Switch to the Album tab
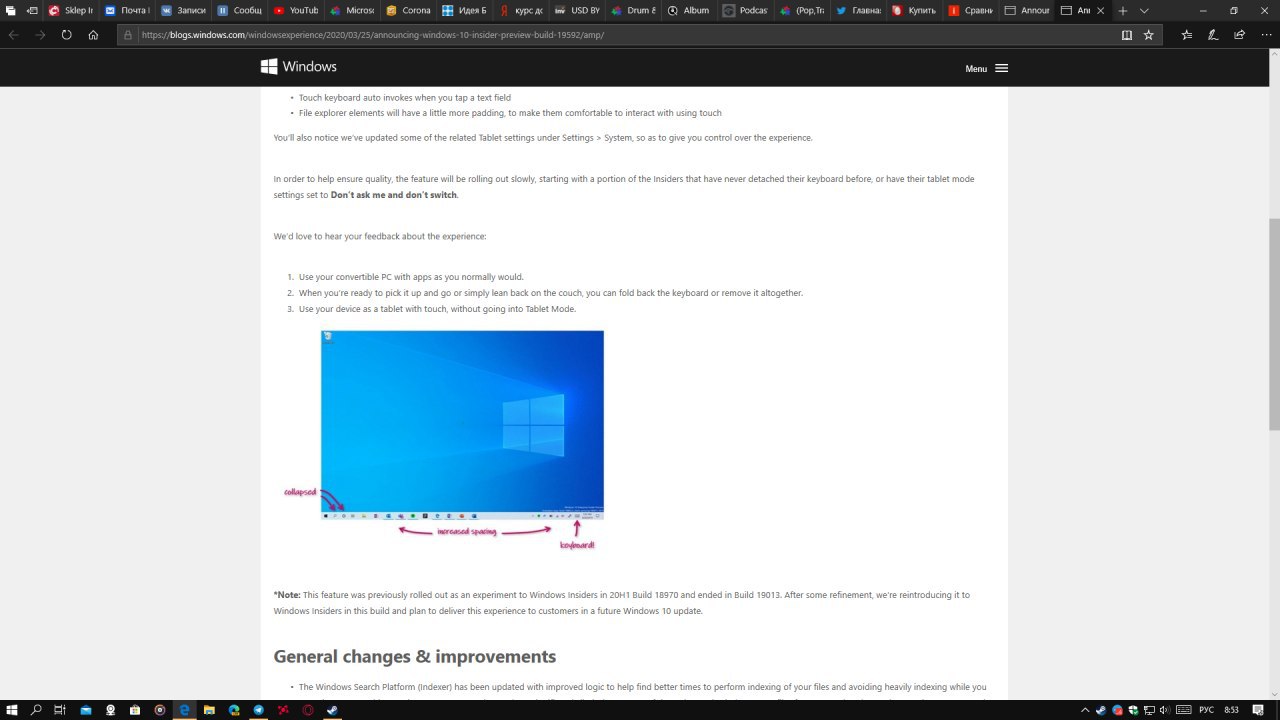This screenshot has width=1280, height=720. click(688, 10)
